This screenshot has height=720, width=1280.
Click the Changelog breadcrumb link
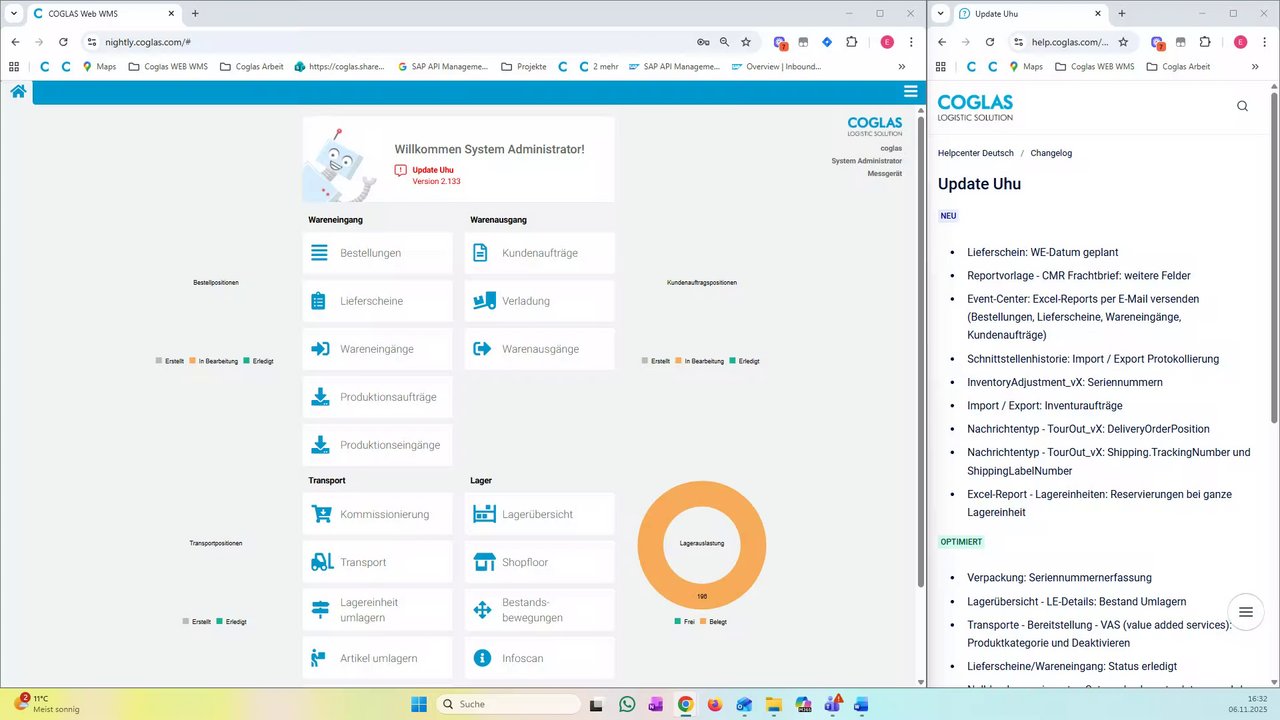point(1051,153)
